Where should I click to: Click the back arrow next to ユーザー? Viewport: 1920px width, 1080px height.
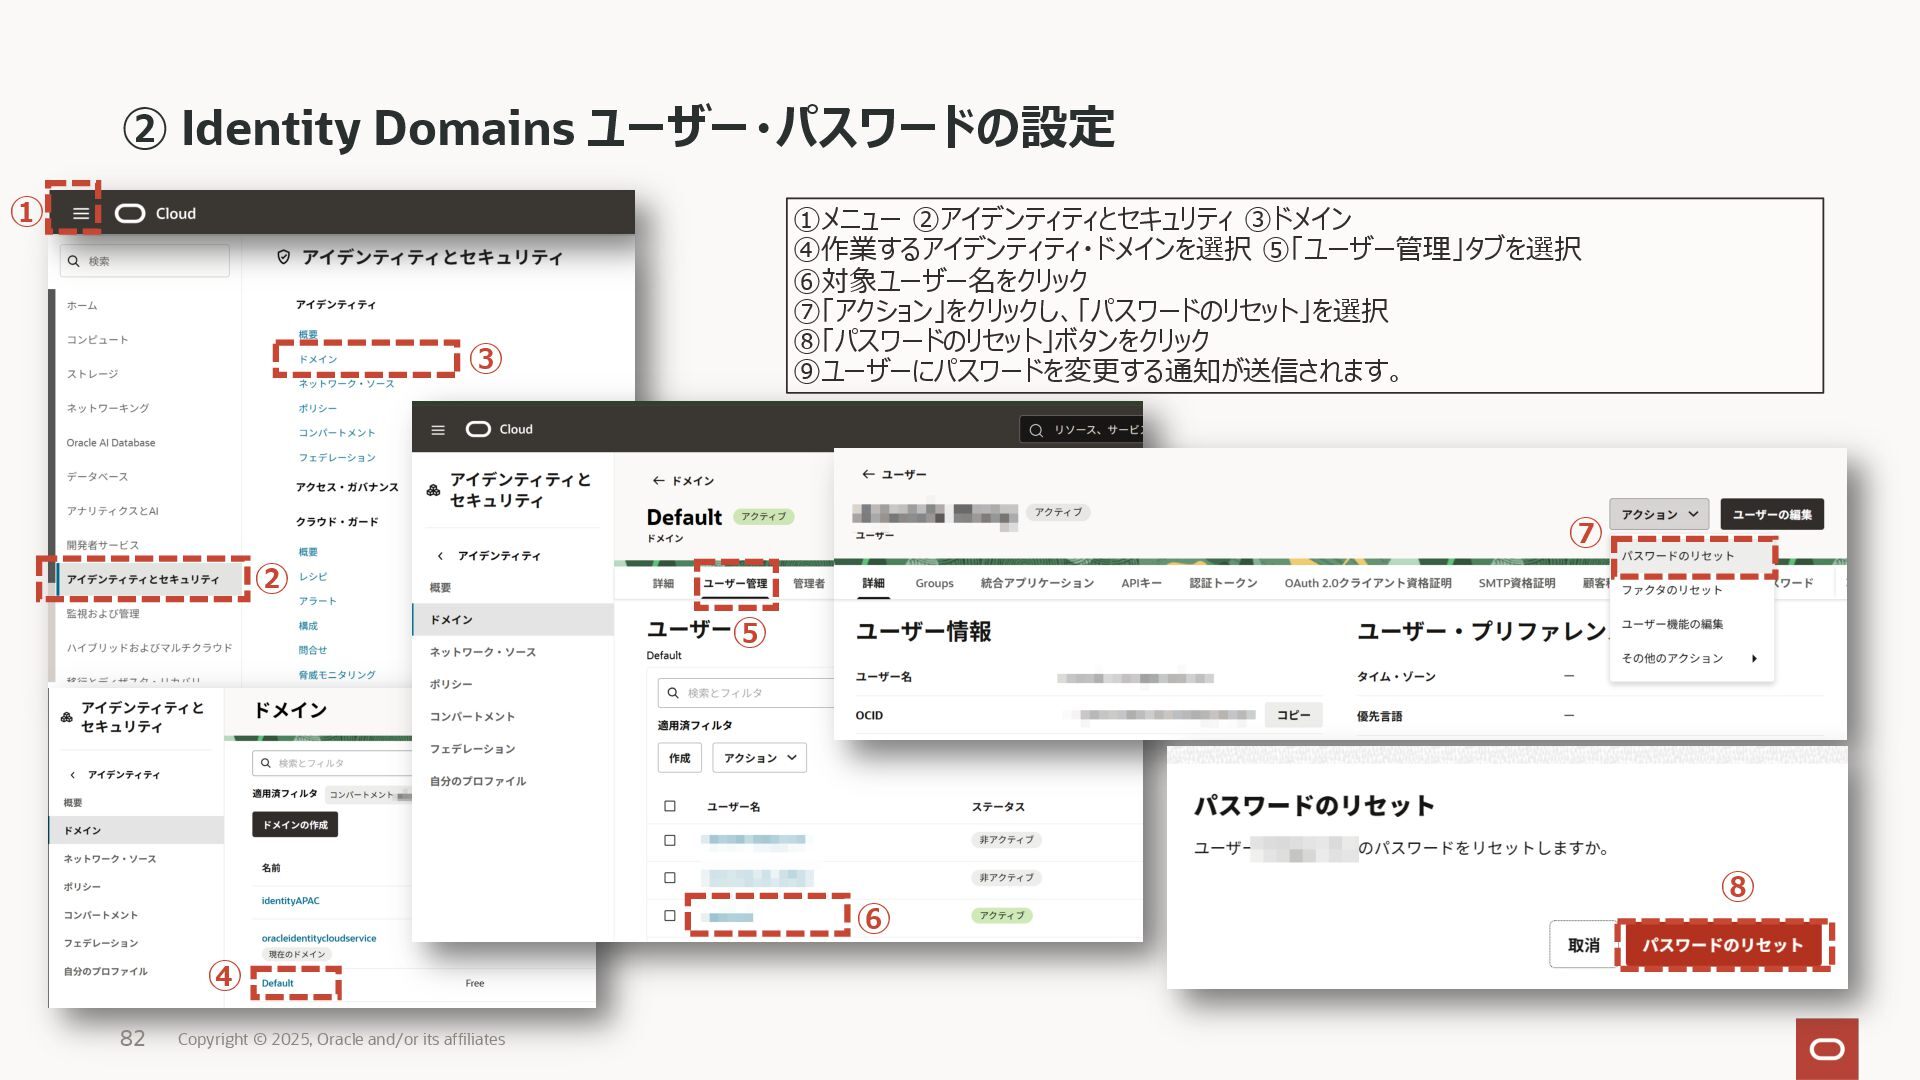pos(867,474)
